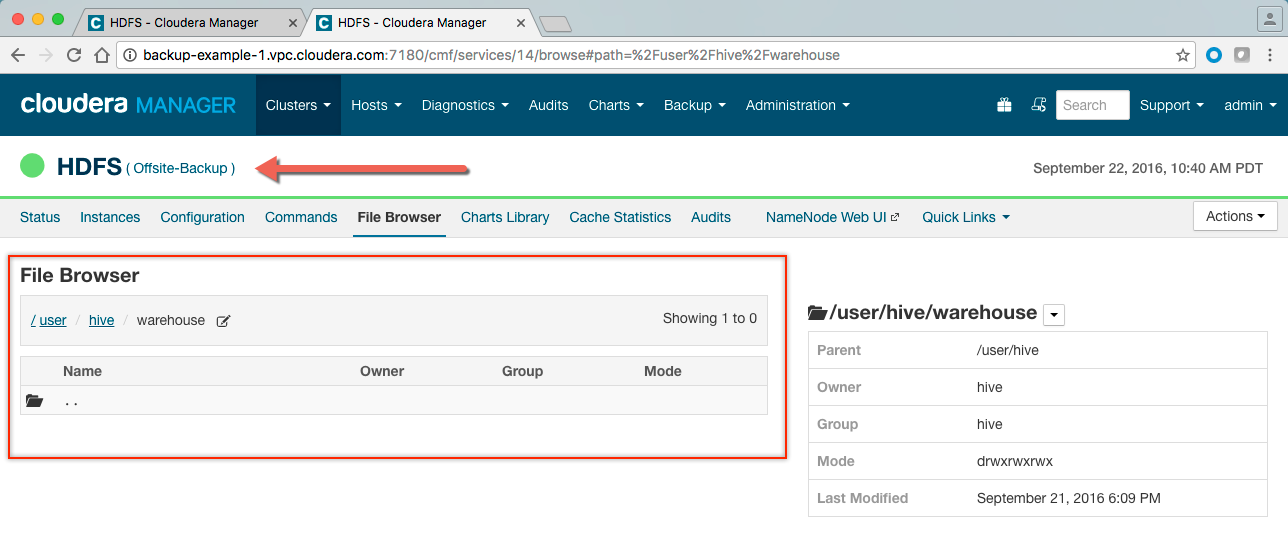Click the green HDFS health status circle
The height and width of the screenshot is (534, 1288).
coord(32,166)
